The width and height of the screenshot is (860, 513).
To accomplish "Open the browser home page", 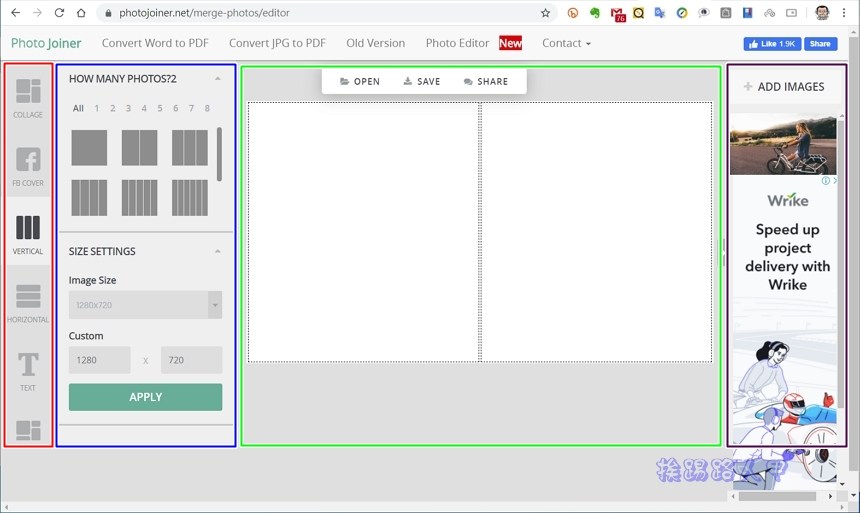I will 81,13.
